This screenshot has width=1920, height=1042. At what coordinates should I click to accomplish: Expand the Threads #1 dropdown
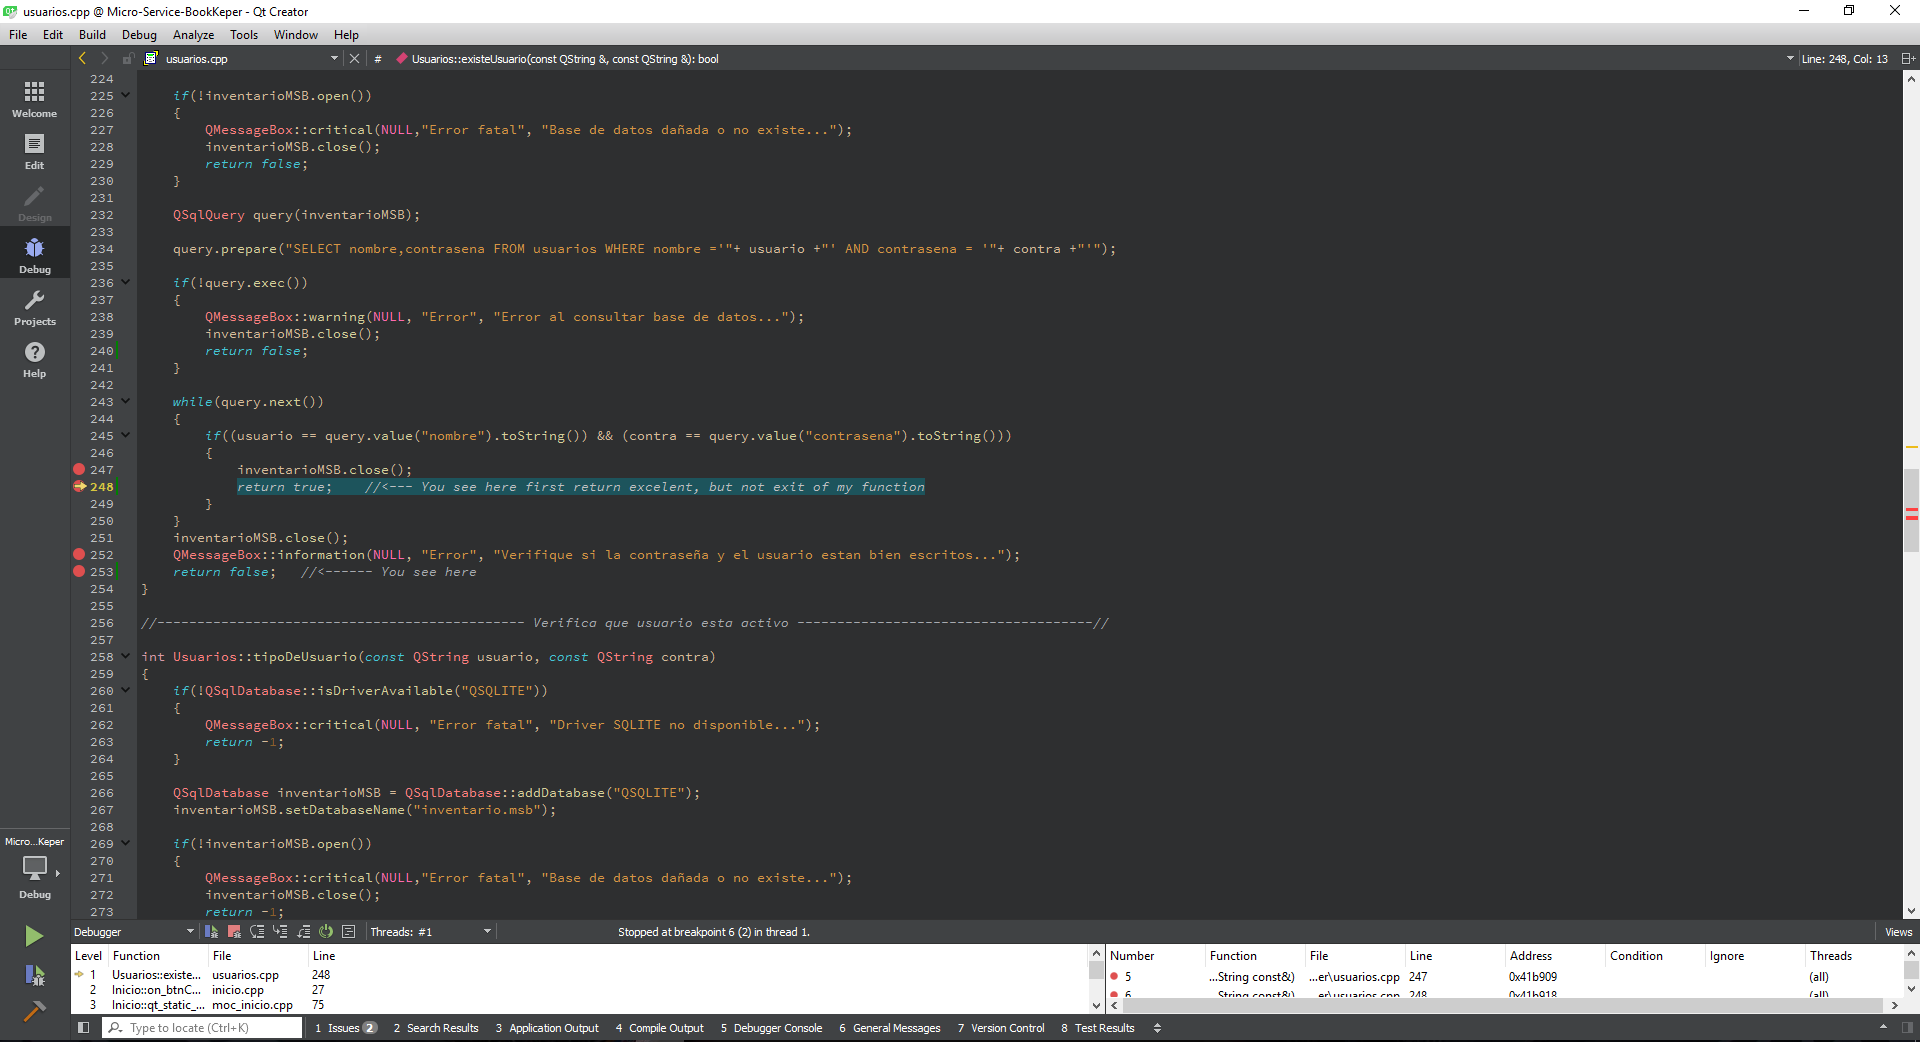pos(487,932)
